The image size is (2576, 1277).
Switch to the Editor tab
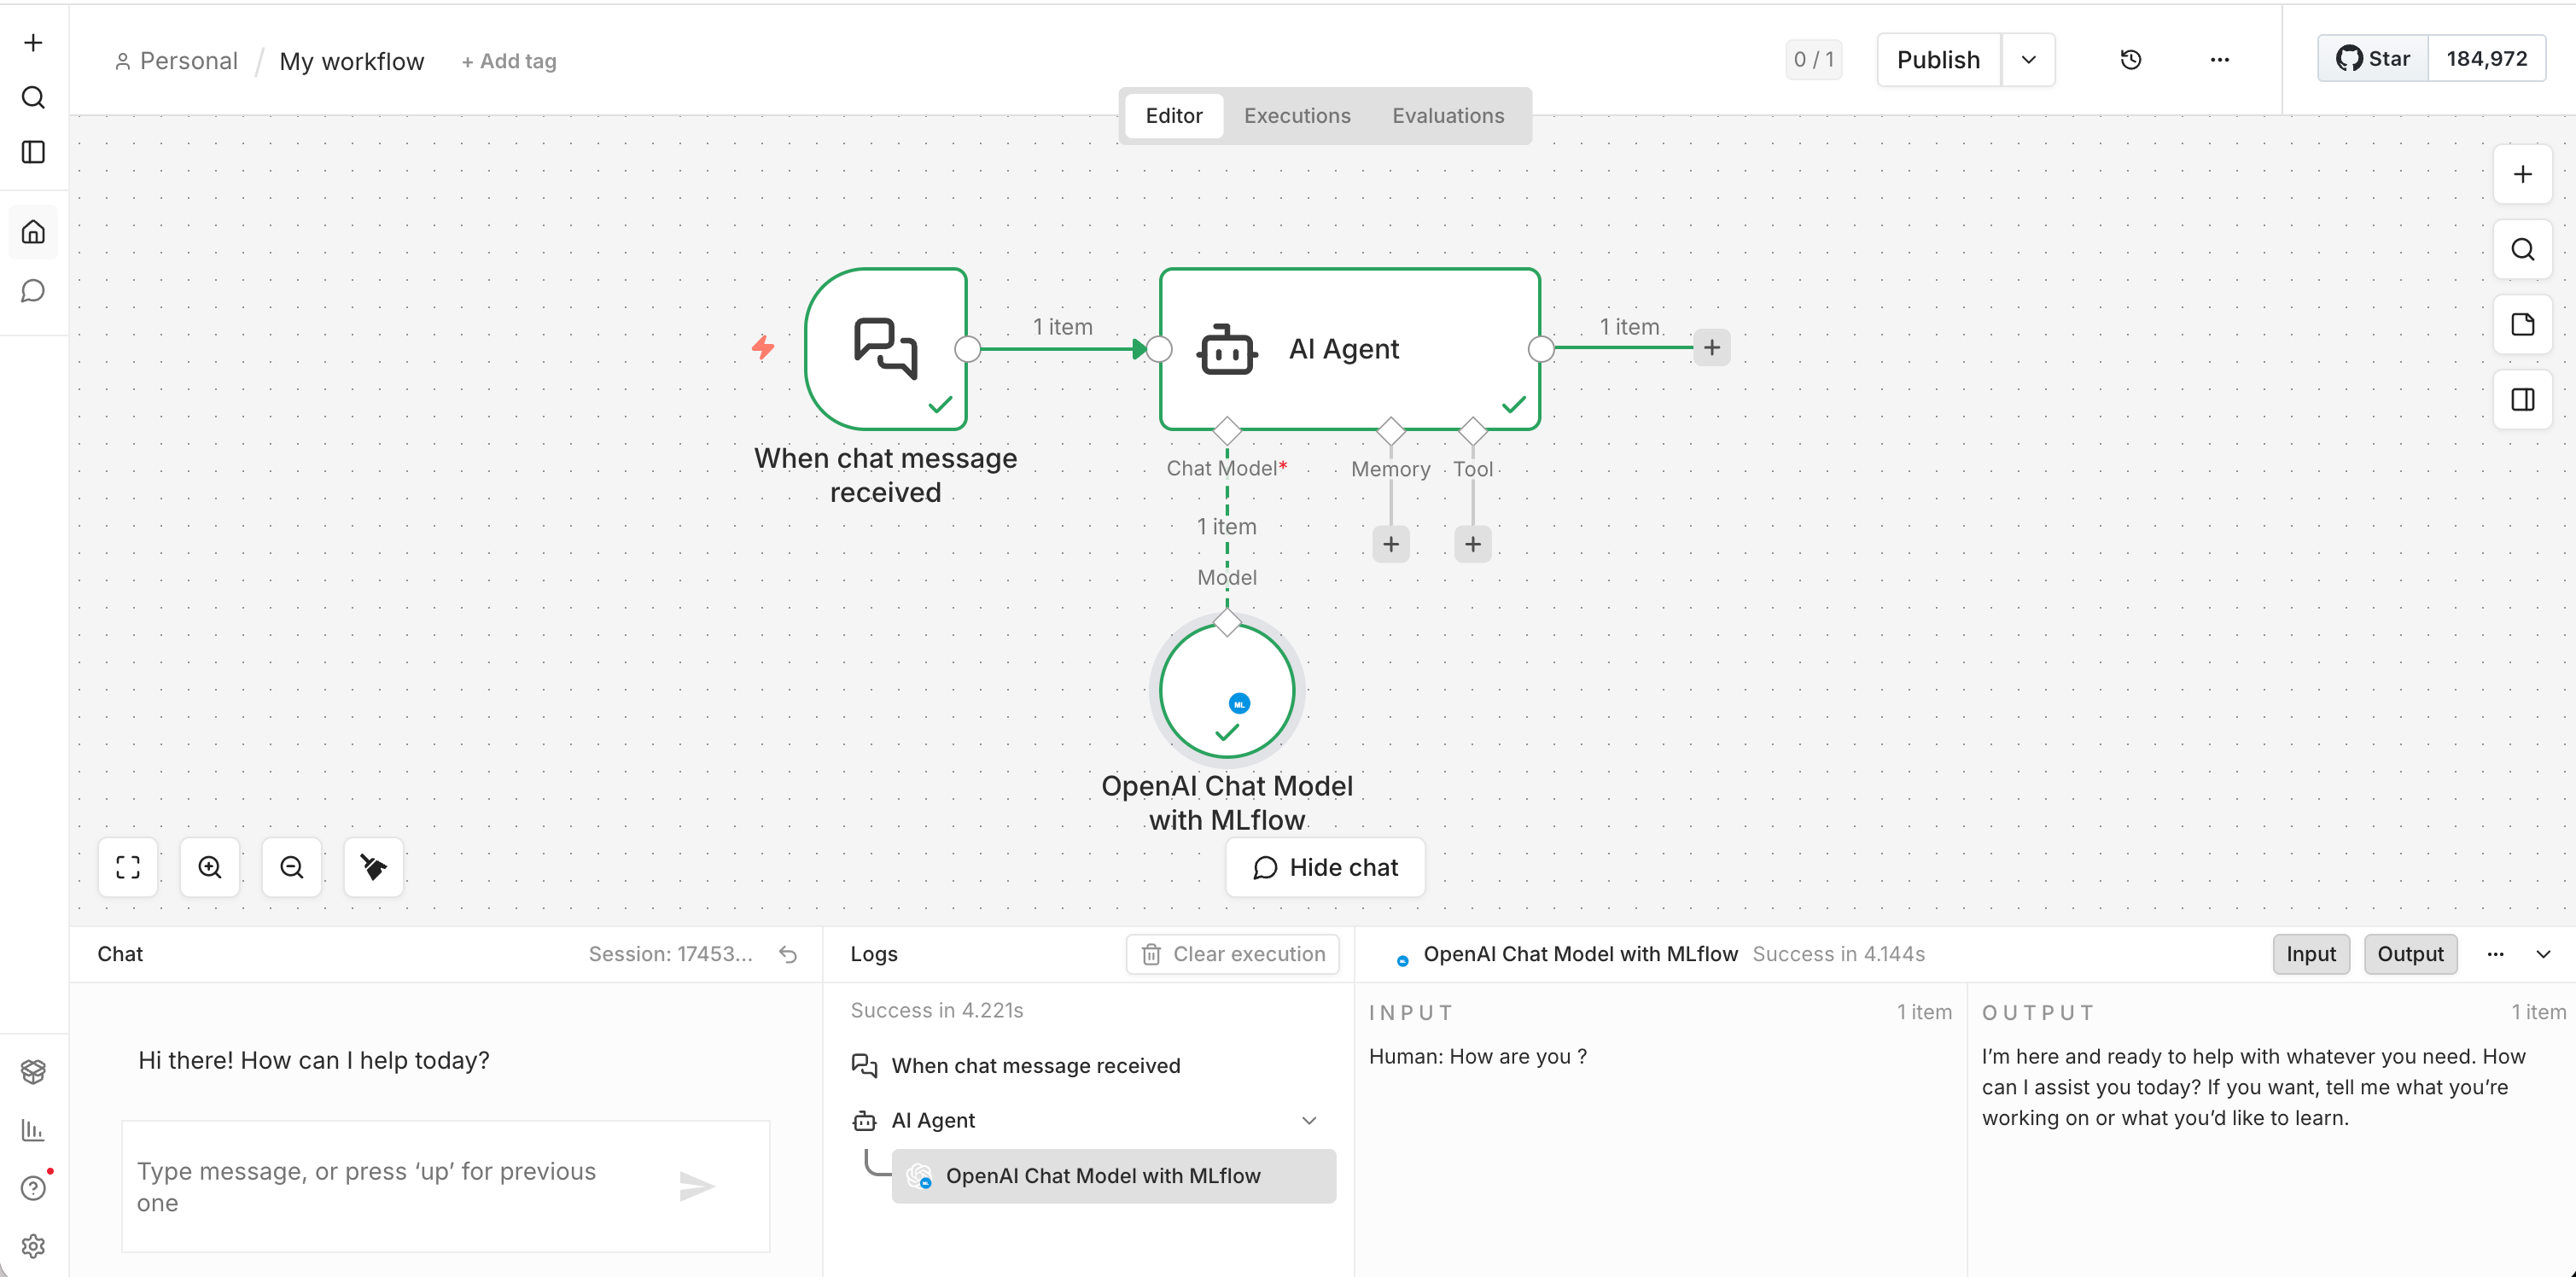click(1173, 116)
